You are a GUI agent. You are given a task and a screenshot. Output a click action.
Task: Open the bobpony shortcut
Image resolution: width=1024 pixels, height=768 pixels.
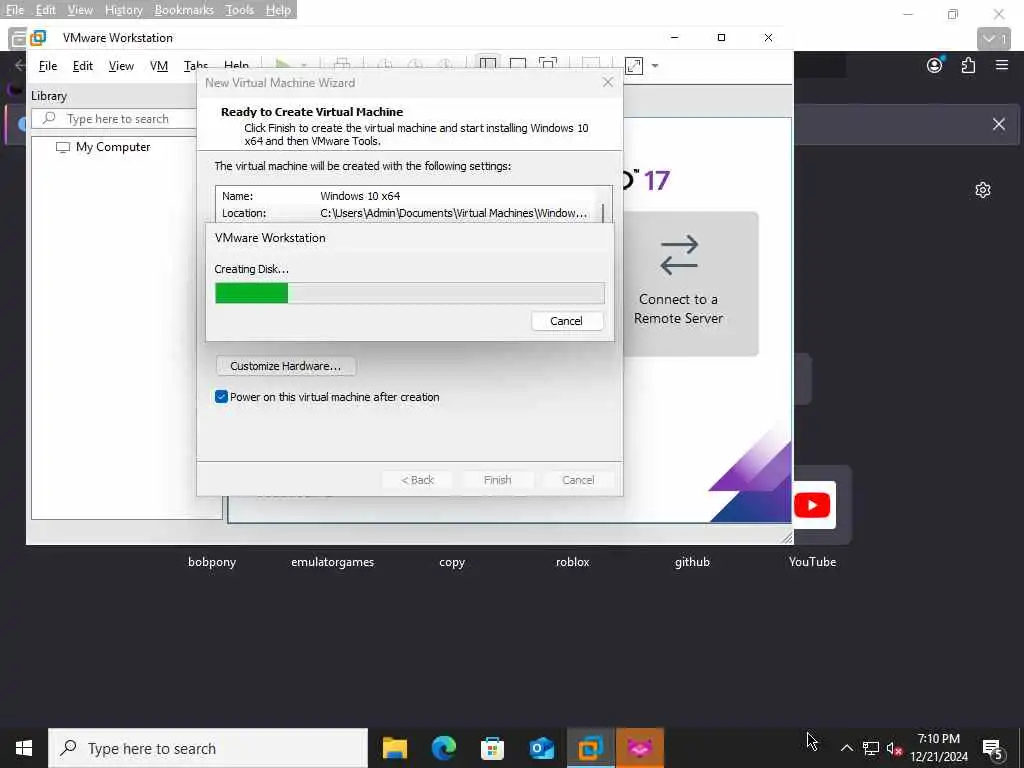pos(212,562)
